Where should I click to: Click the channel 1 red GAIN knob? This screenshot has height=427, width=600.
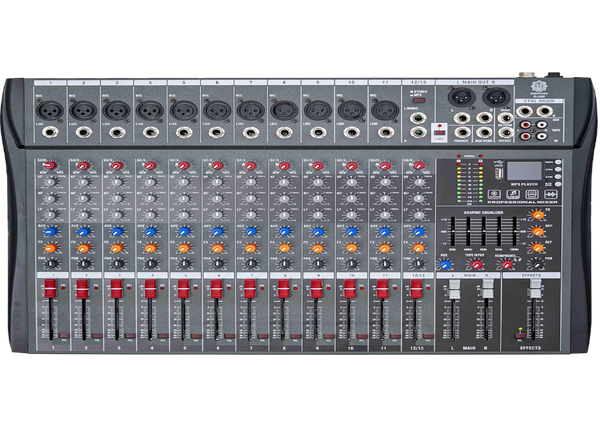point(50,166)
